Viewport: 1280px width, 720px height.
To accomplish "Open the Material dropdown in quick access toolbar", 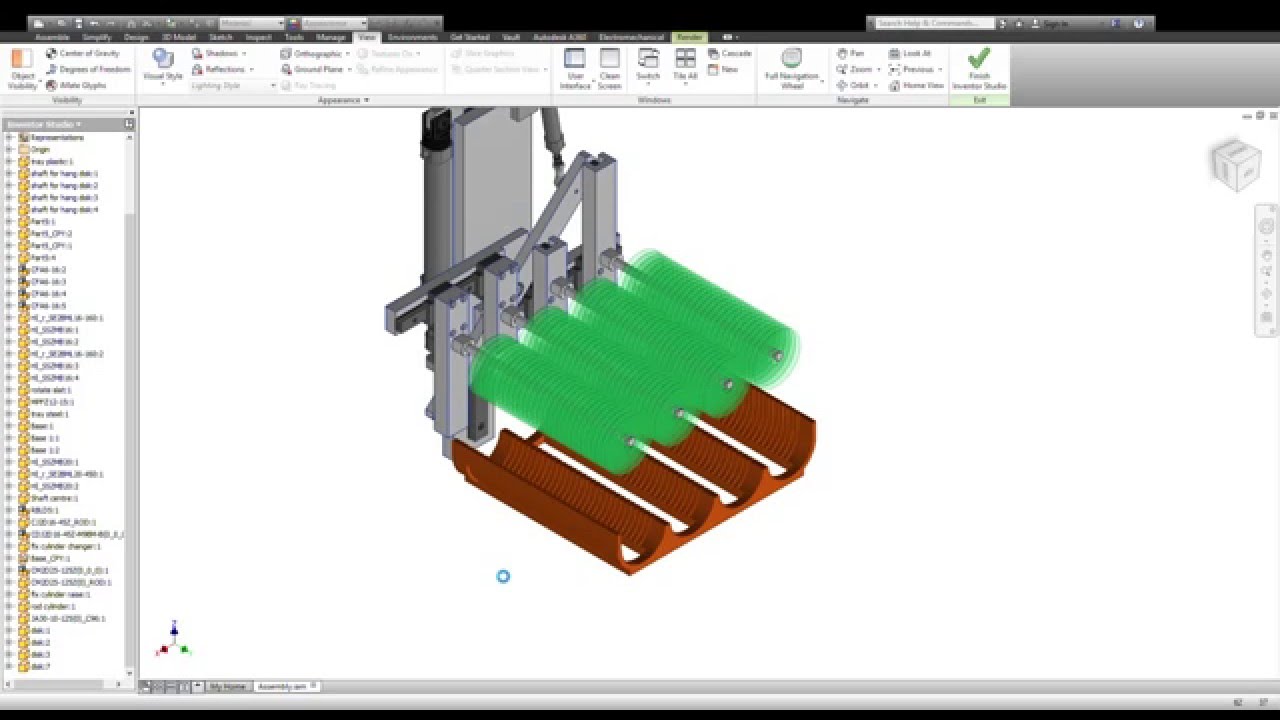I will click(x=251, y=23).
